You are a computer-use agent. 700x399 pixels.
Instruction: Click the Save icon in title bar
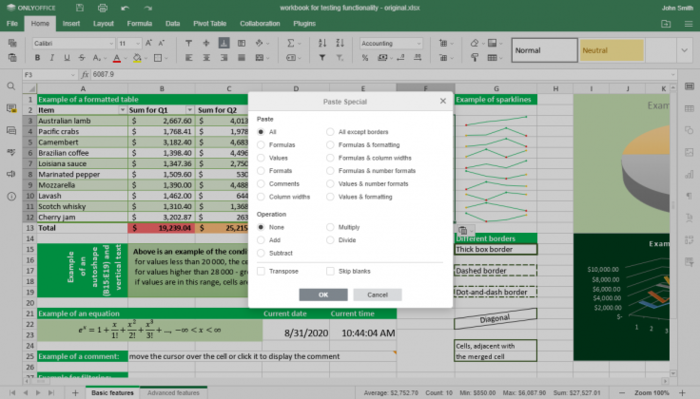click(79, 8)
